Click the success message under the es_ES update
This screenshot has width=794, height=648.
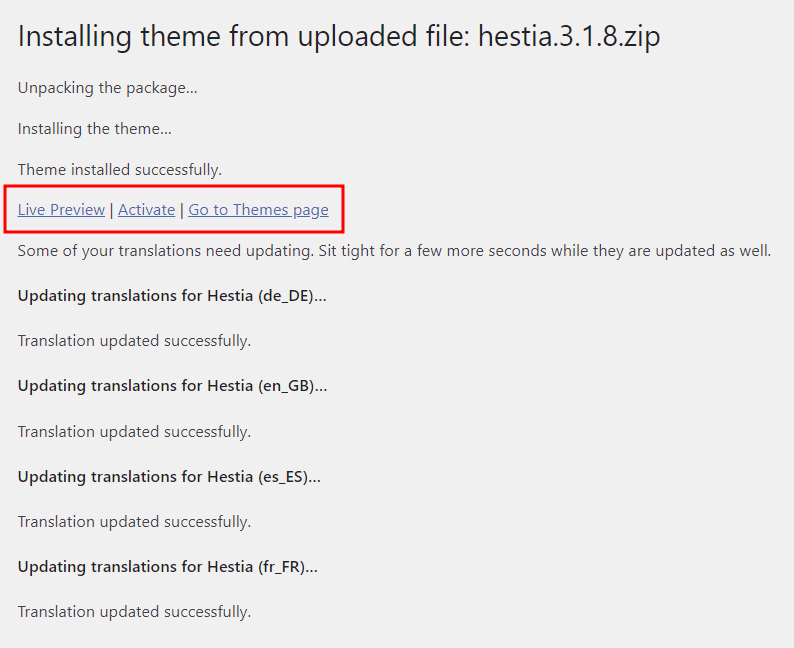134,522
